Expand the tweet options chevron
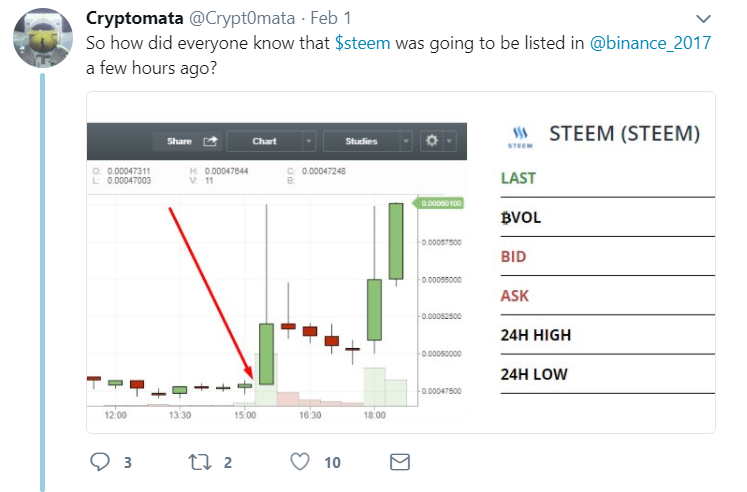Image resolution: width=747 pixels, height=492 pixels. click(x=703, y=19)
